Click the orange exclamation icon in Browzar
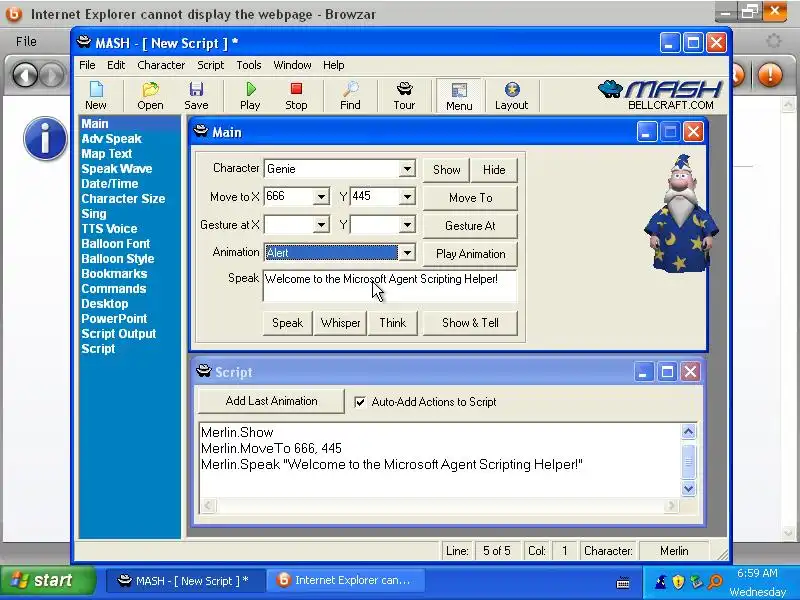The width and height of the screenshot is (800, 600). click(770, 75)
